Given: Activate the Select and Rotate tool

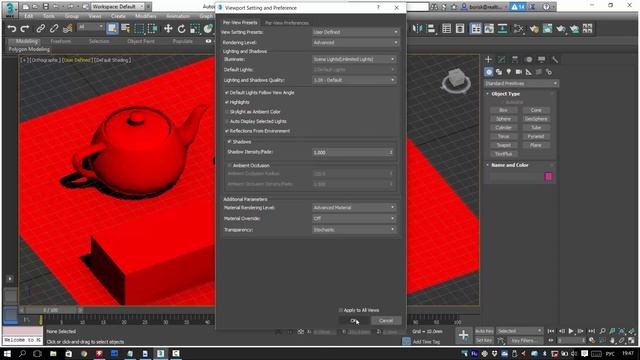Looking at the screenshot, I should 182,29.
